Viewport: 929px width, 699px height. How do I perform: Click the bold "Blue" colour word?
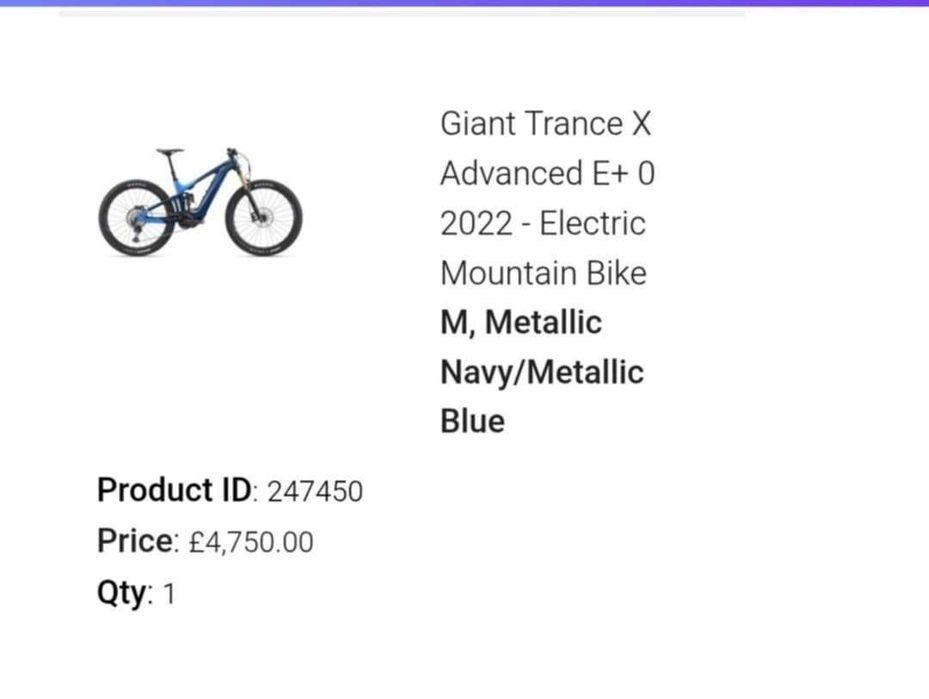[x=472, y=421]
